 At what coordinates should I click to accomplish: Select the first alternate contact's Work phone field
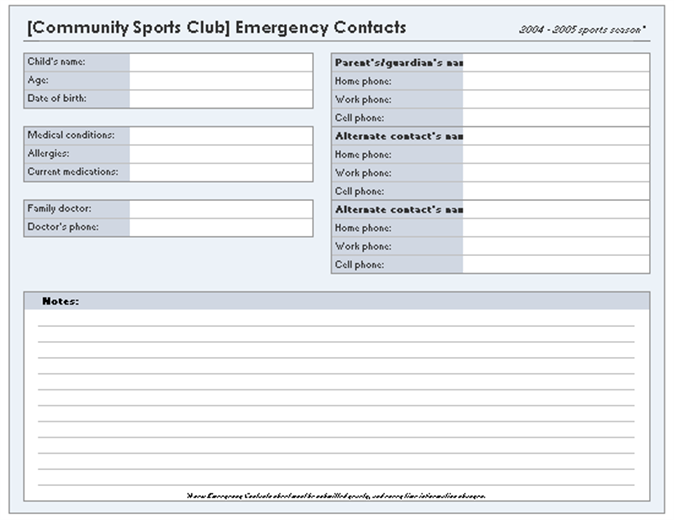click(x=555, y=173)
